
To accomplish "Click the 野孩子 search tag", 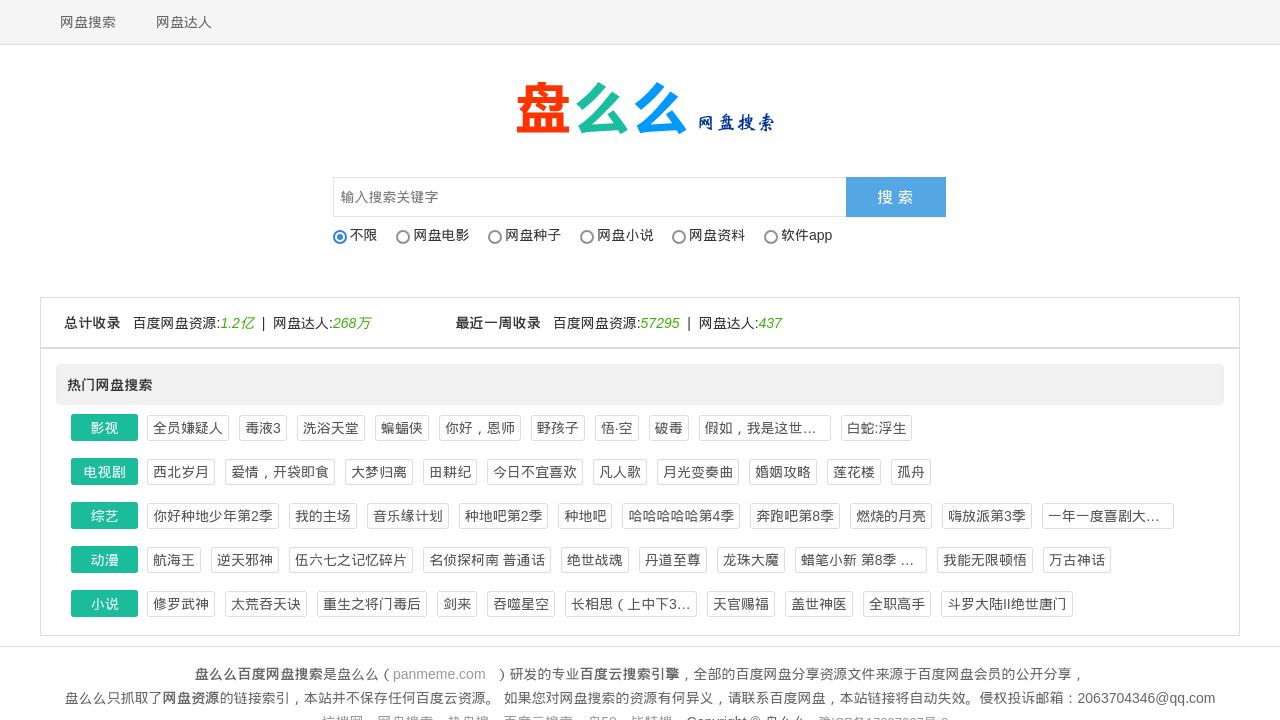I will (558, 428).
